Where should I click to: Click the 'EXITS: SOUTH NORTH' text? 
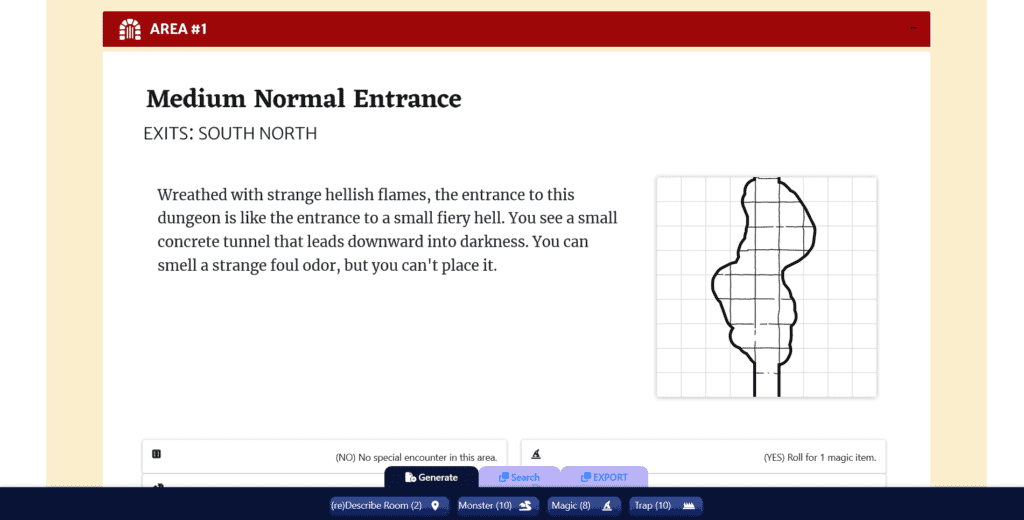231,133
